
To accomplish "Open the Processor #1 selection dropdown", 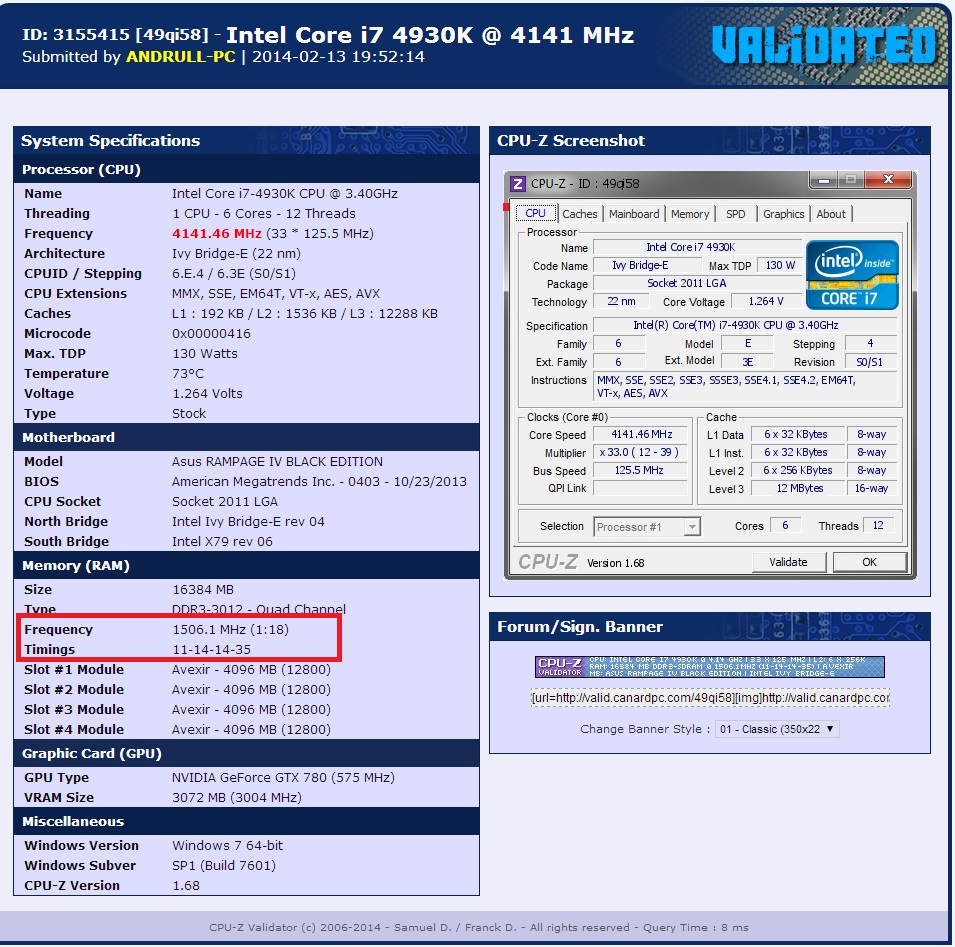I will pyautogui.click(x=647, y=527).
